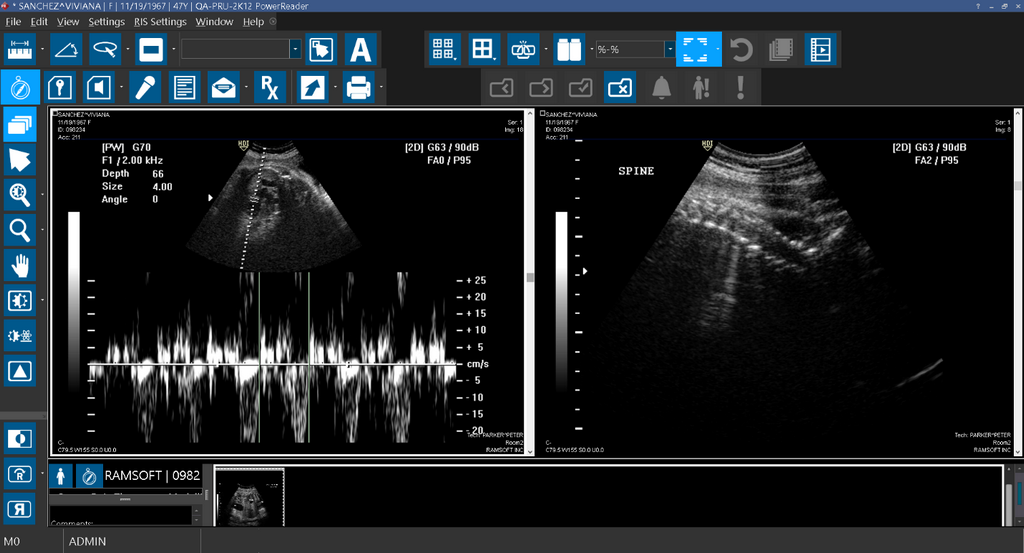Select the pan hand tool
Screen dimensions: 1024x553
[20, 265]
